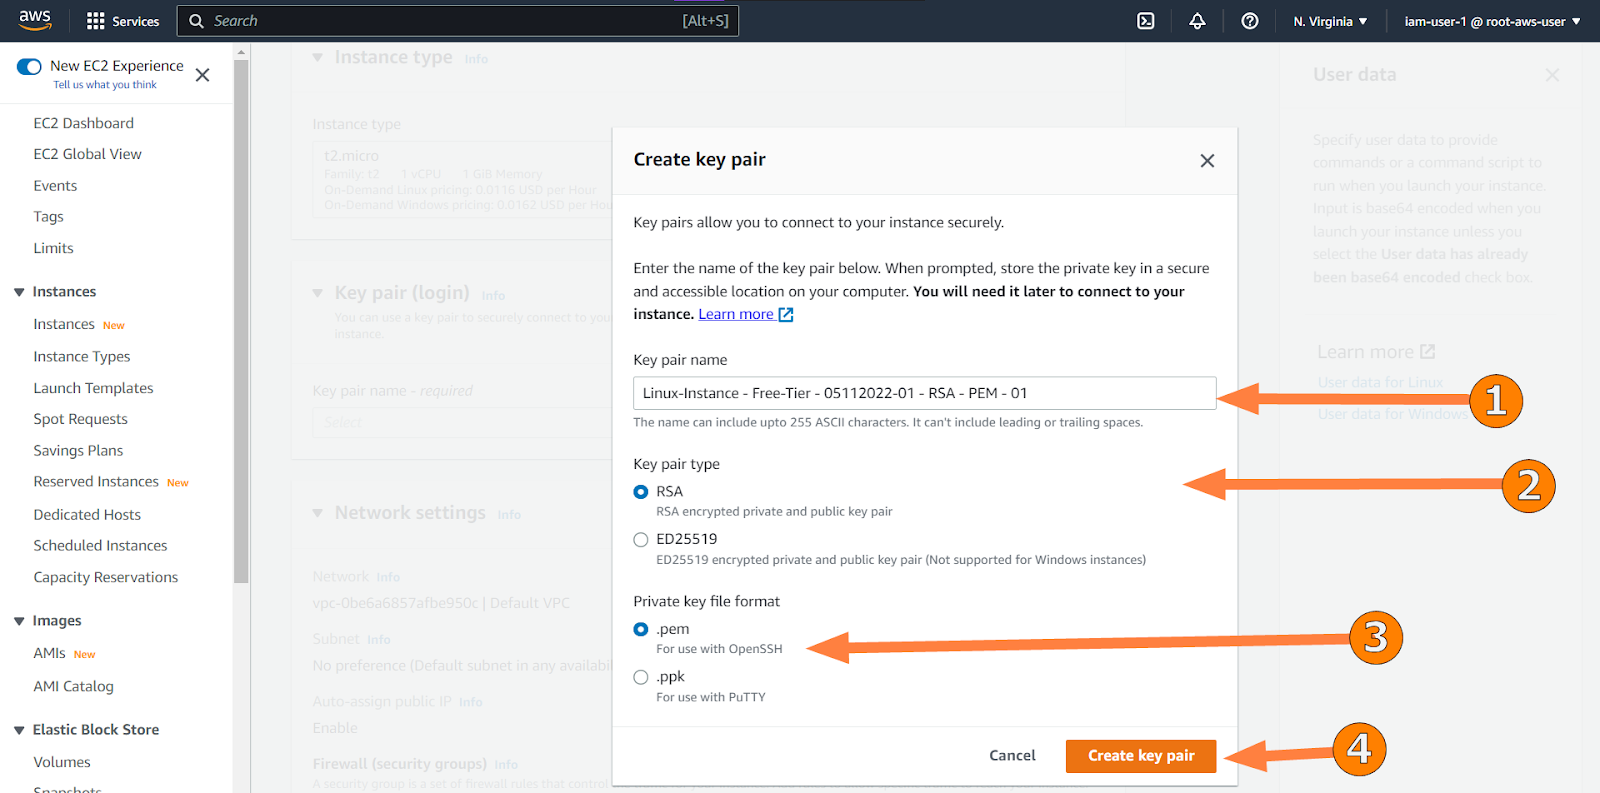This screenshot has width=1600, height=793.
Task: Click Info link beside Key pair (login)
Action: pos(493,296)
